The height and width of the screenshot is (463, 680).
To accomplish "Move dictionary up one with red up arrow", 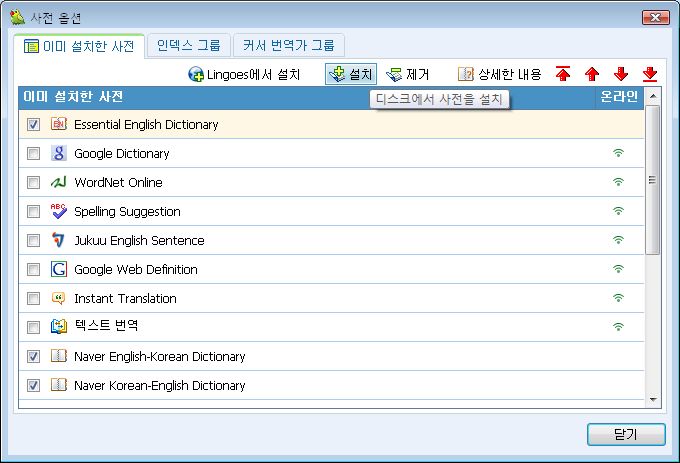I will point(592,74).
